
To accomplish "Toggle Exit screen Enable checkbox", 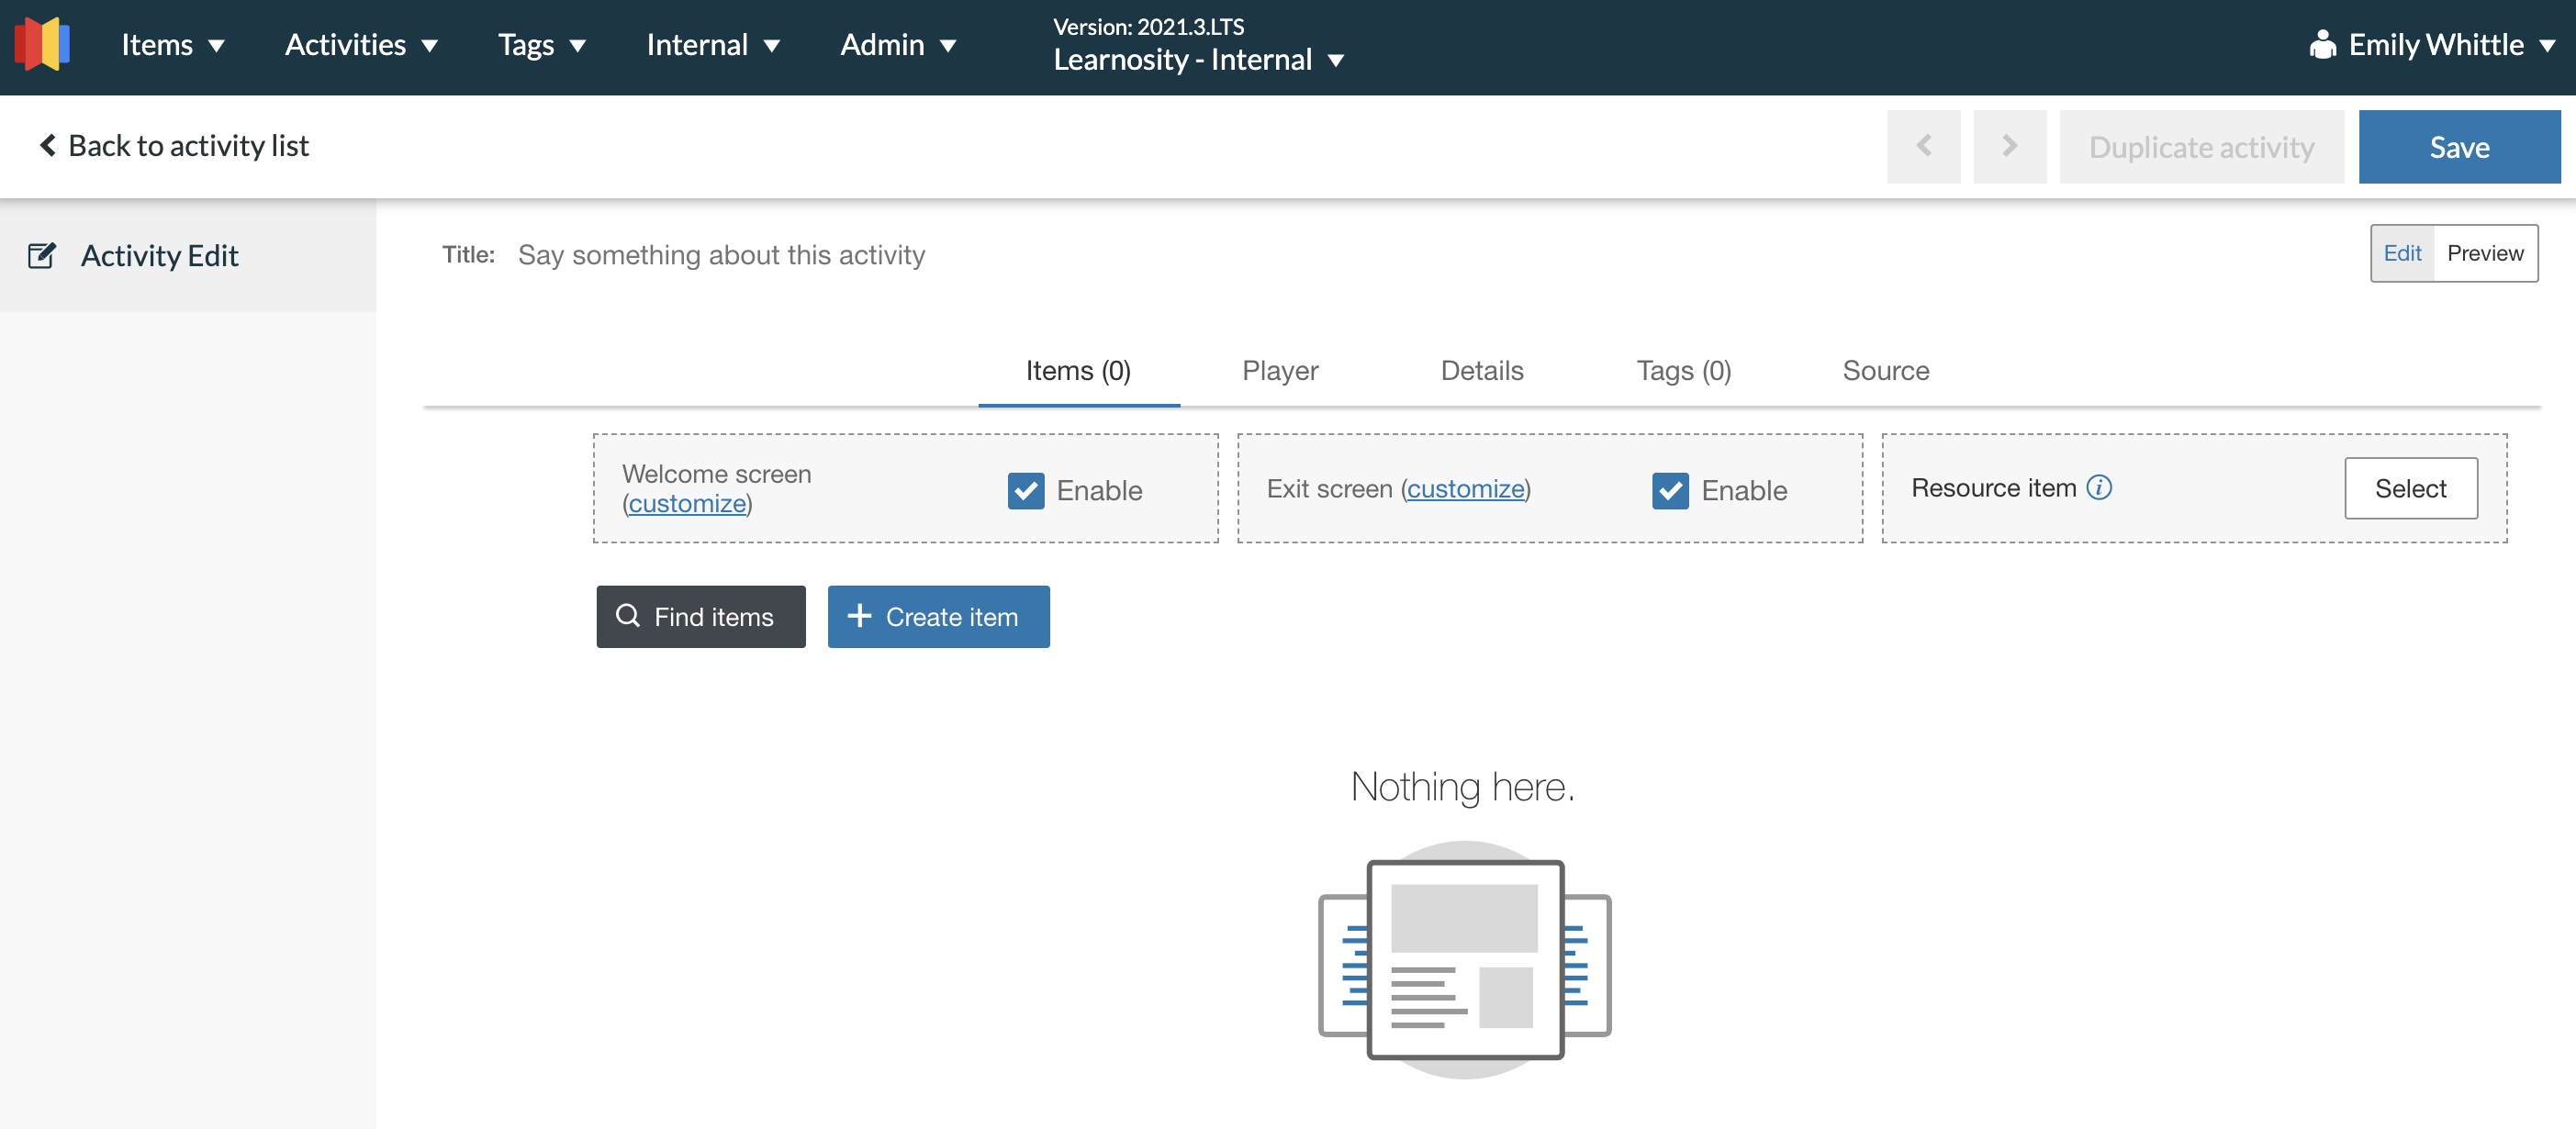I will (x=1670, y=491).
